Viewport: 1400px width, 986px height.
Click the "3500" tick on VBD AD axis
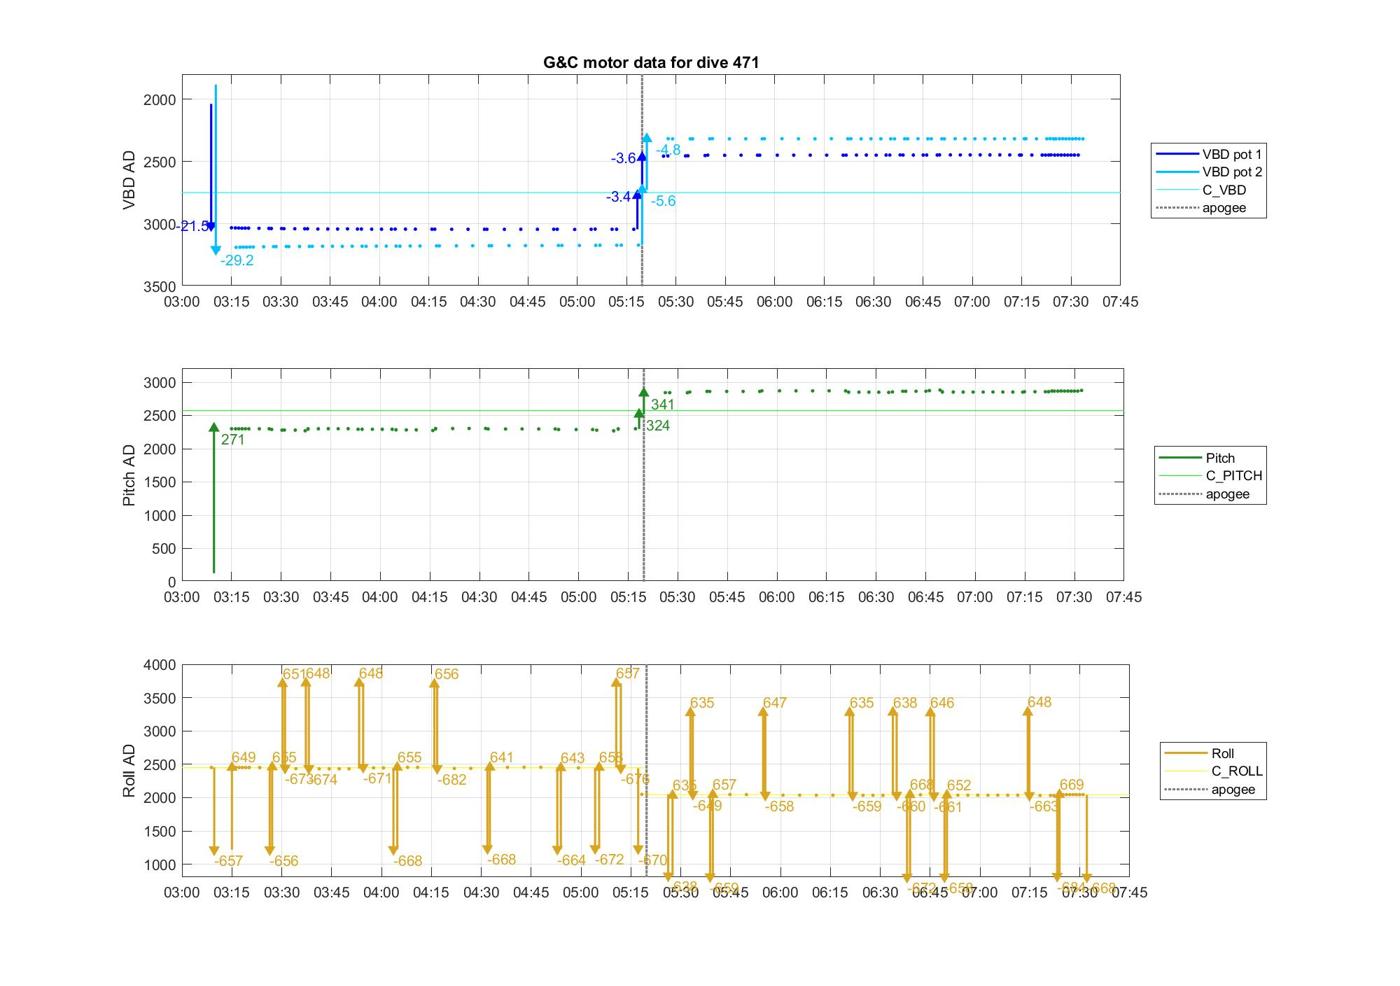click(160, 287)
